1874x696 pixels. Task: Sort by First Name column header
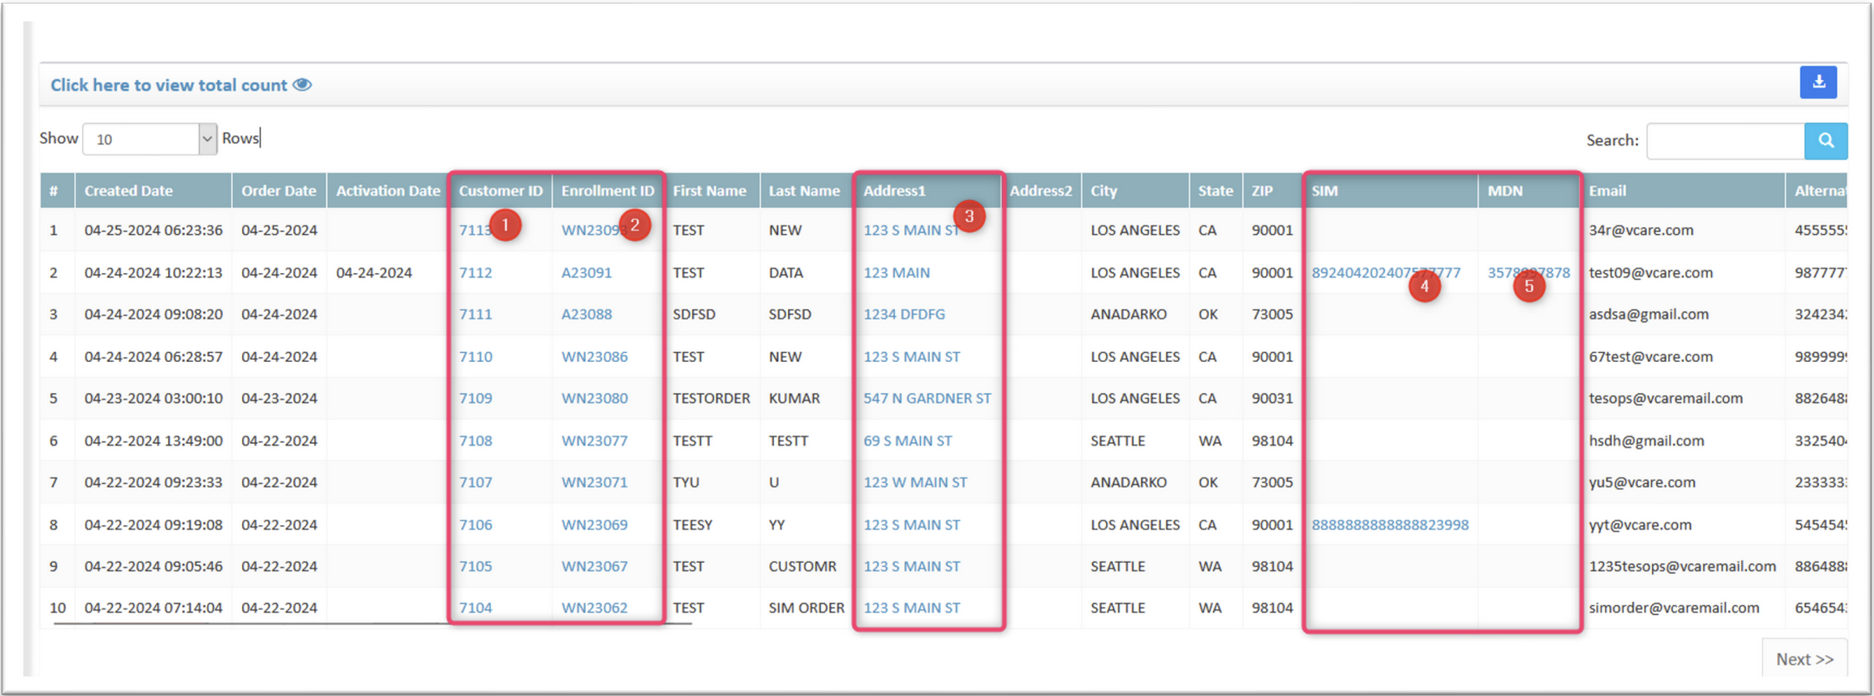pyautogui.click(x=709, y=190)
